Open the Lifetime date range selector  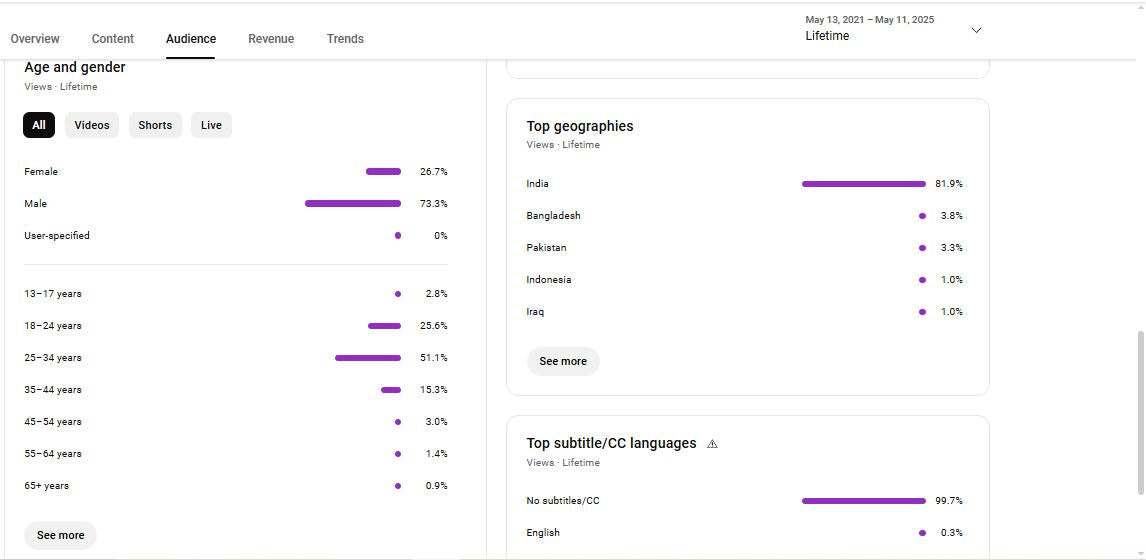(x=869, y=28)
